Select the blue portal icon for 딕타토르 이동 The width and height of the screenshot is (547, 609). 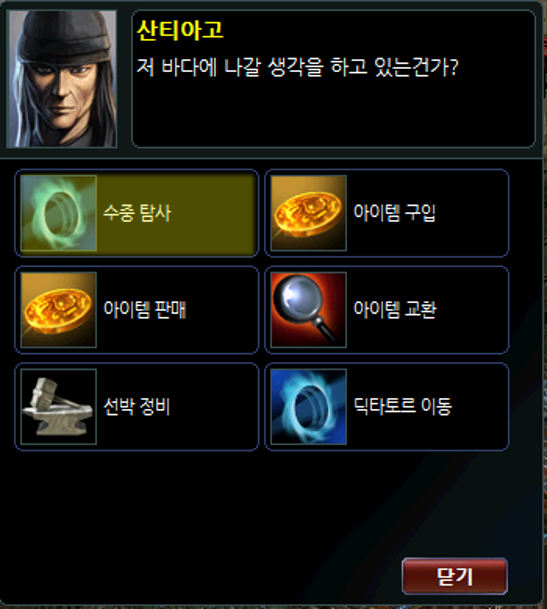coord(309,406)
